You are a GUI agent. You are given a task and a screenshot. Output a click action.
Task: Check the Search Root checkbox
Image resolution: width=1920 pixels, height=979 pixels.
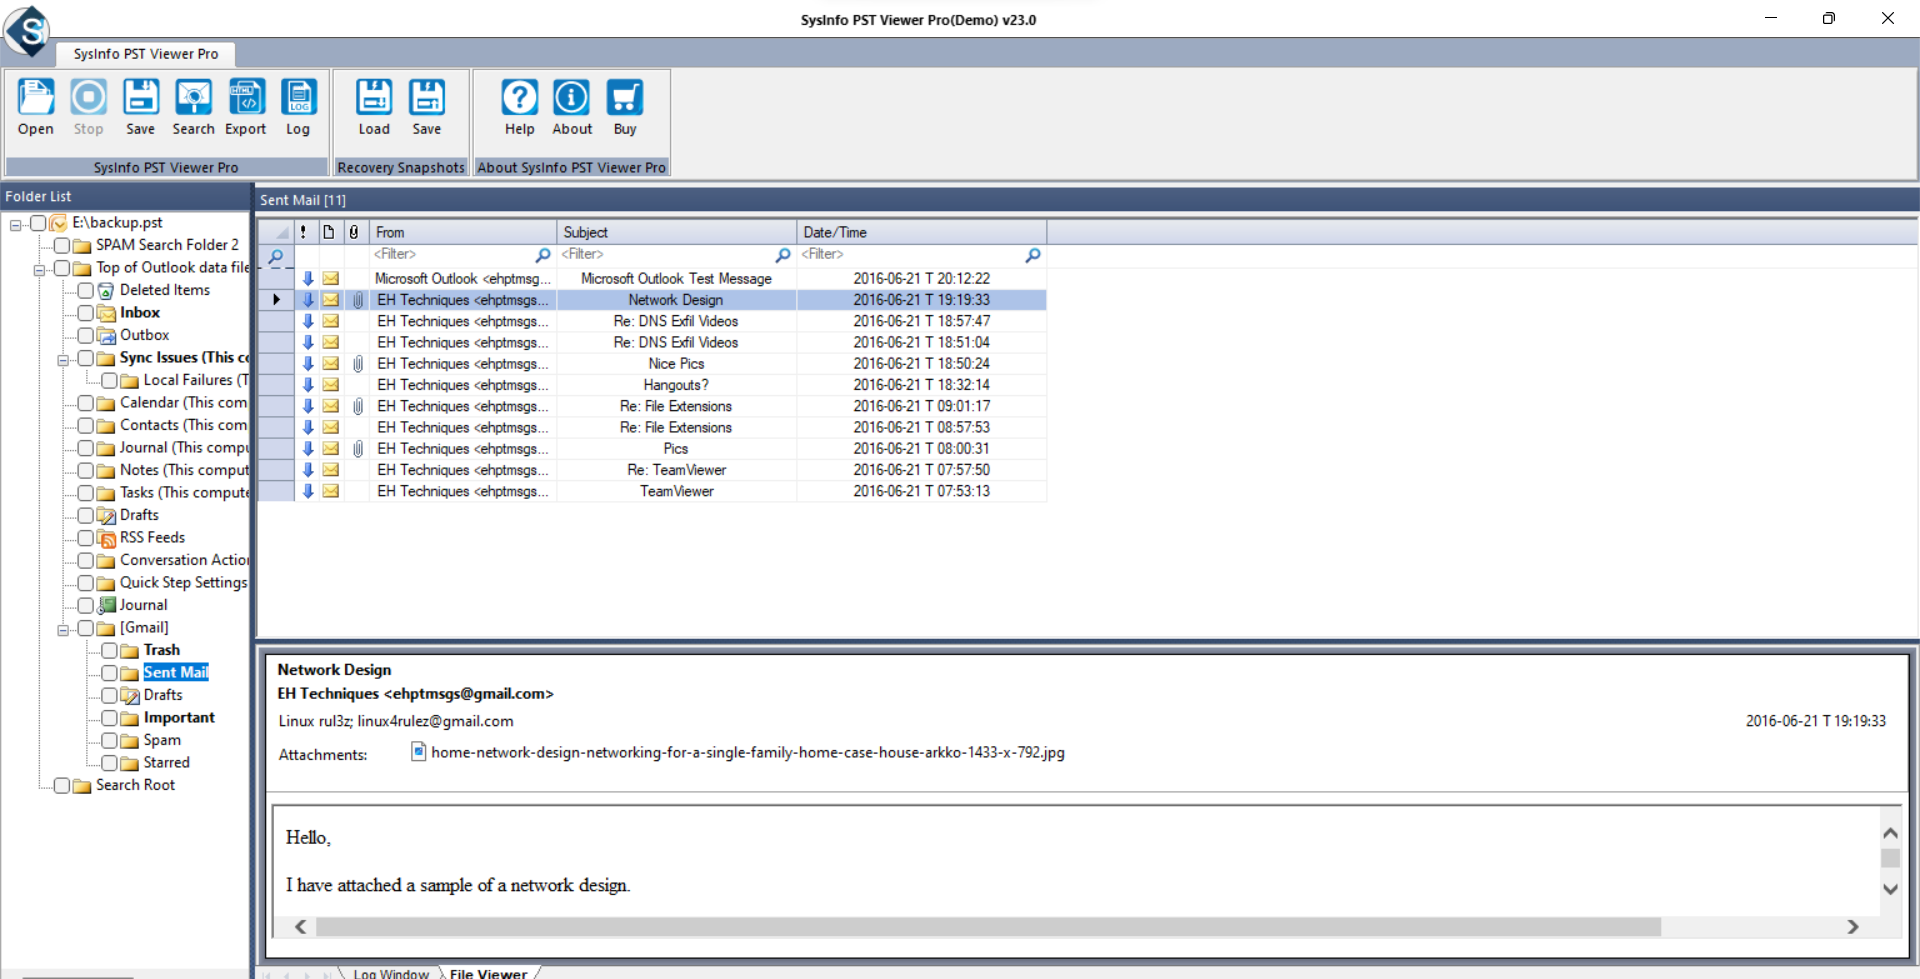62,785
